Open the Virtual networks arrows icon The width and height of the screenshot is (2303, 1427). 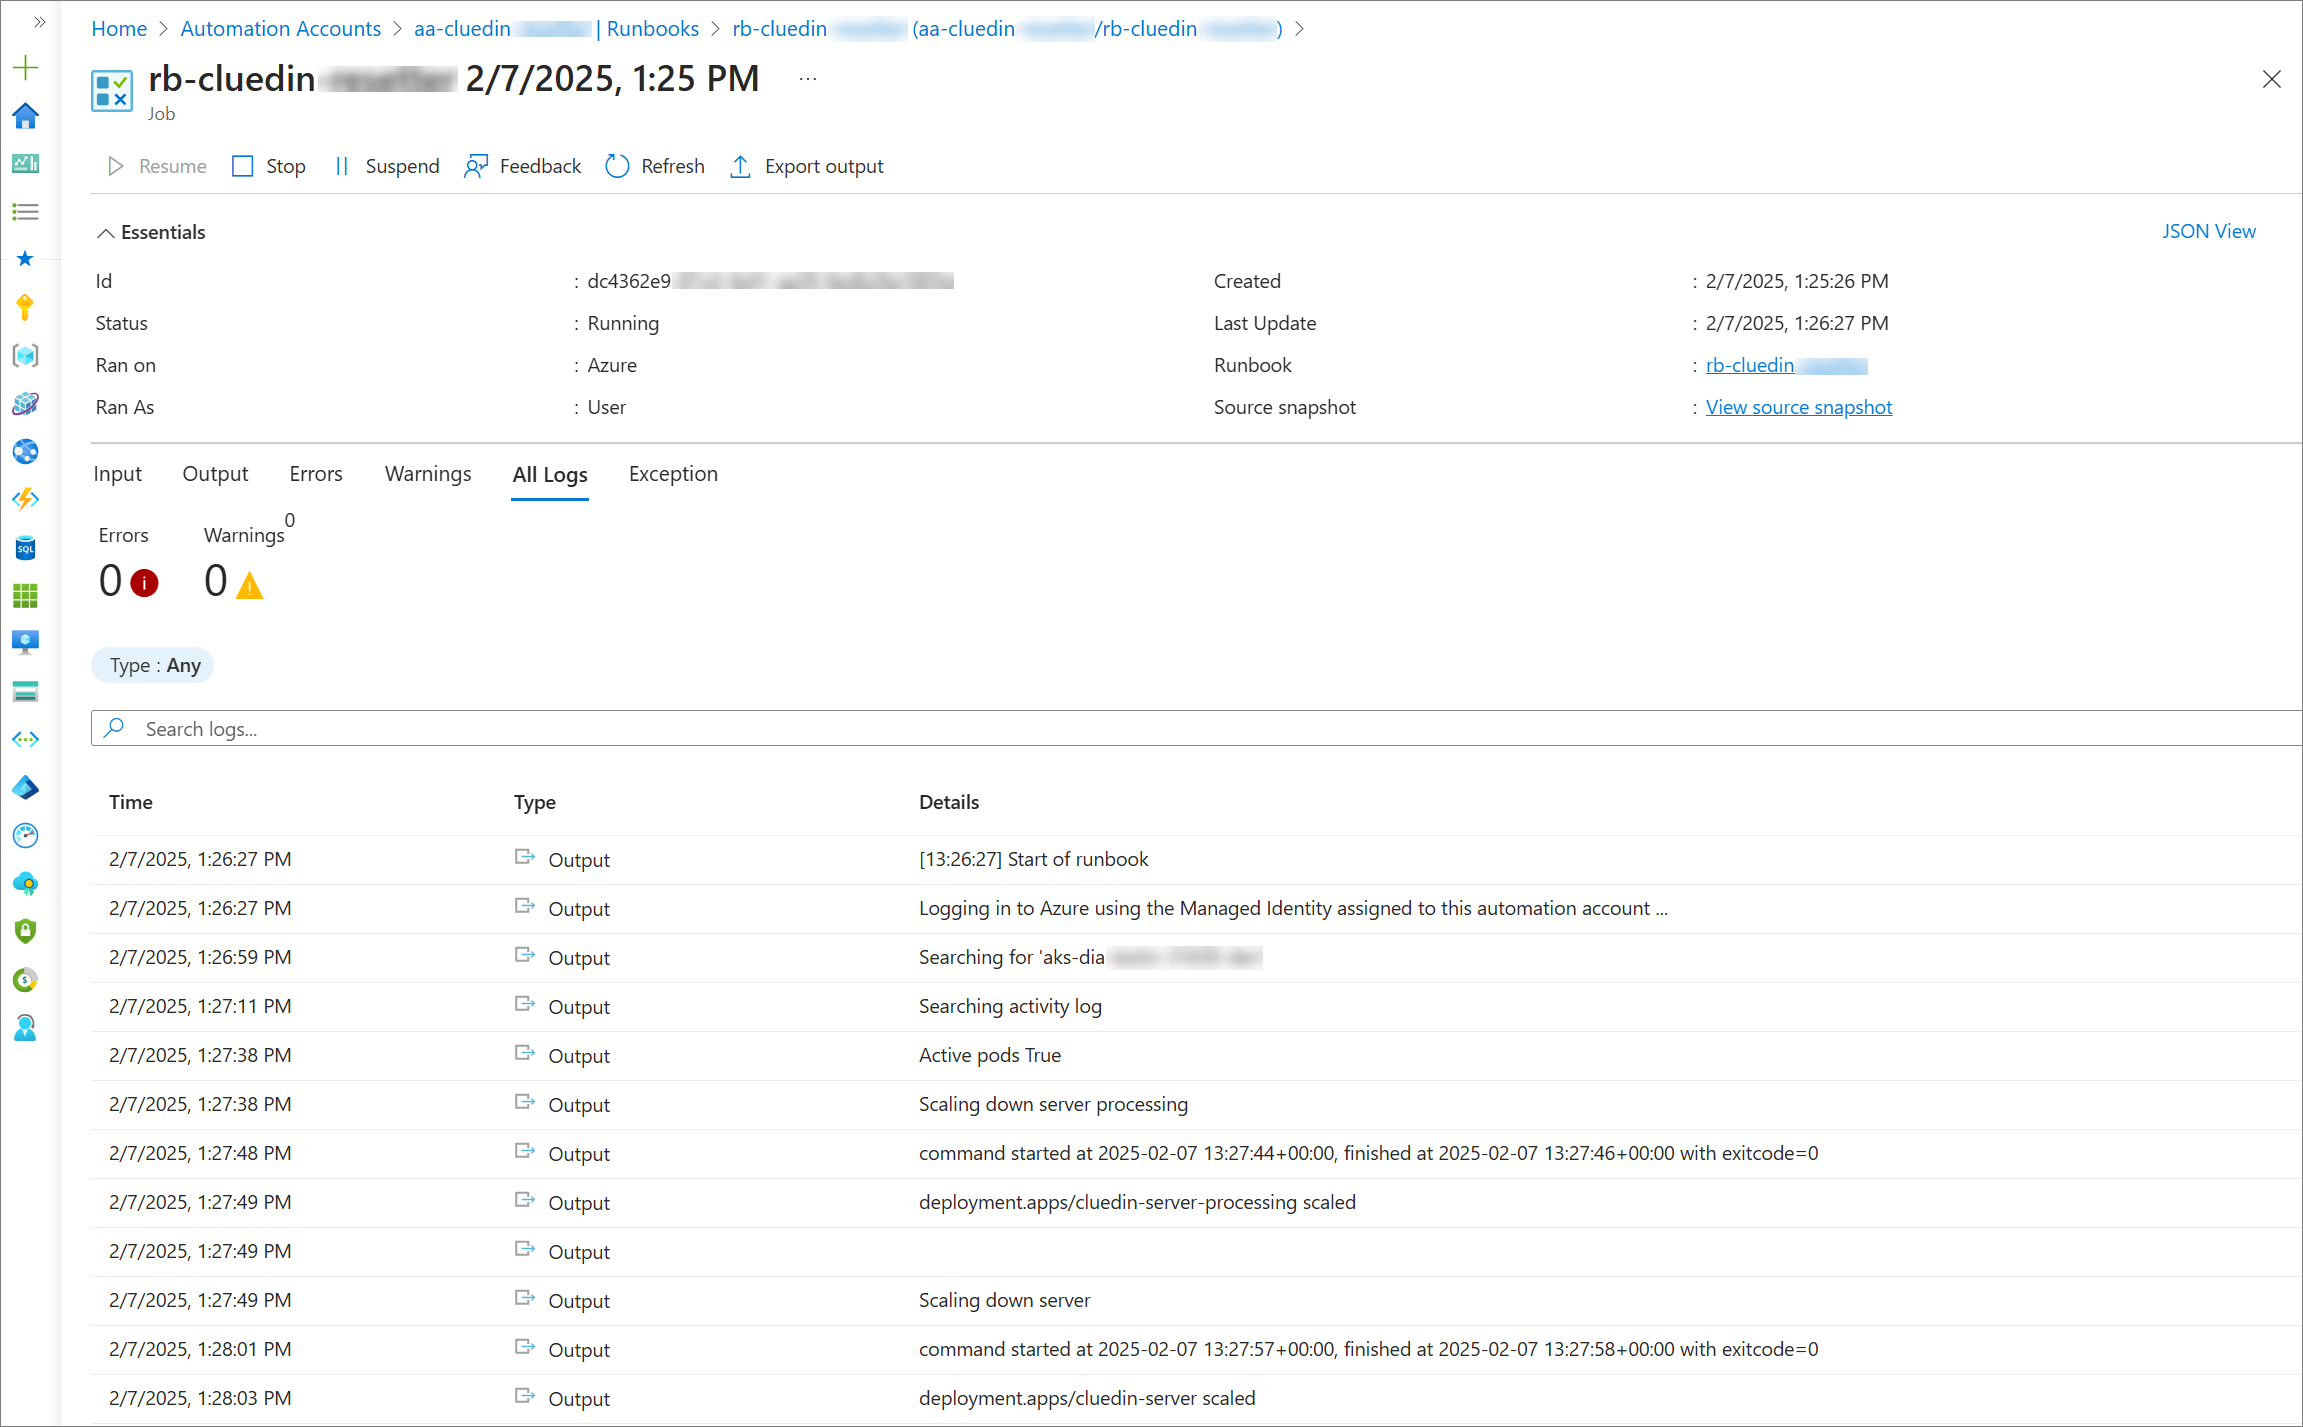[x=25, y=739]
